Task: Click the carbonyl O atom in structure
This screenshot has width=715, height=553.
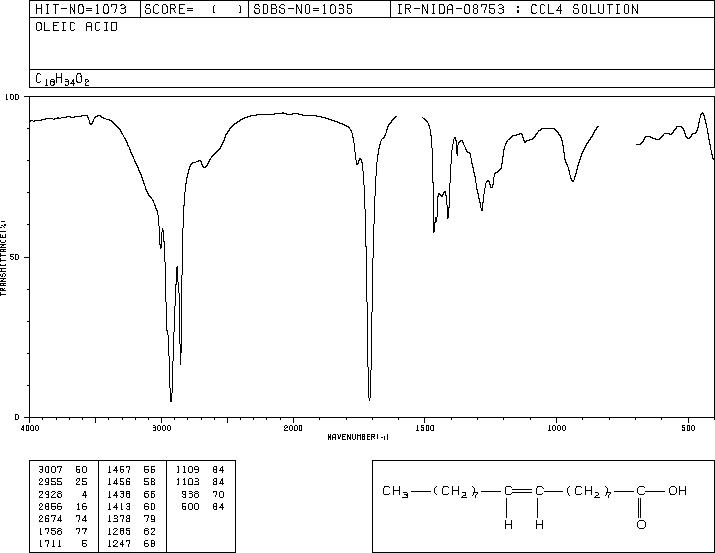Action: (641, 524)
